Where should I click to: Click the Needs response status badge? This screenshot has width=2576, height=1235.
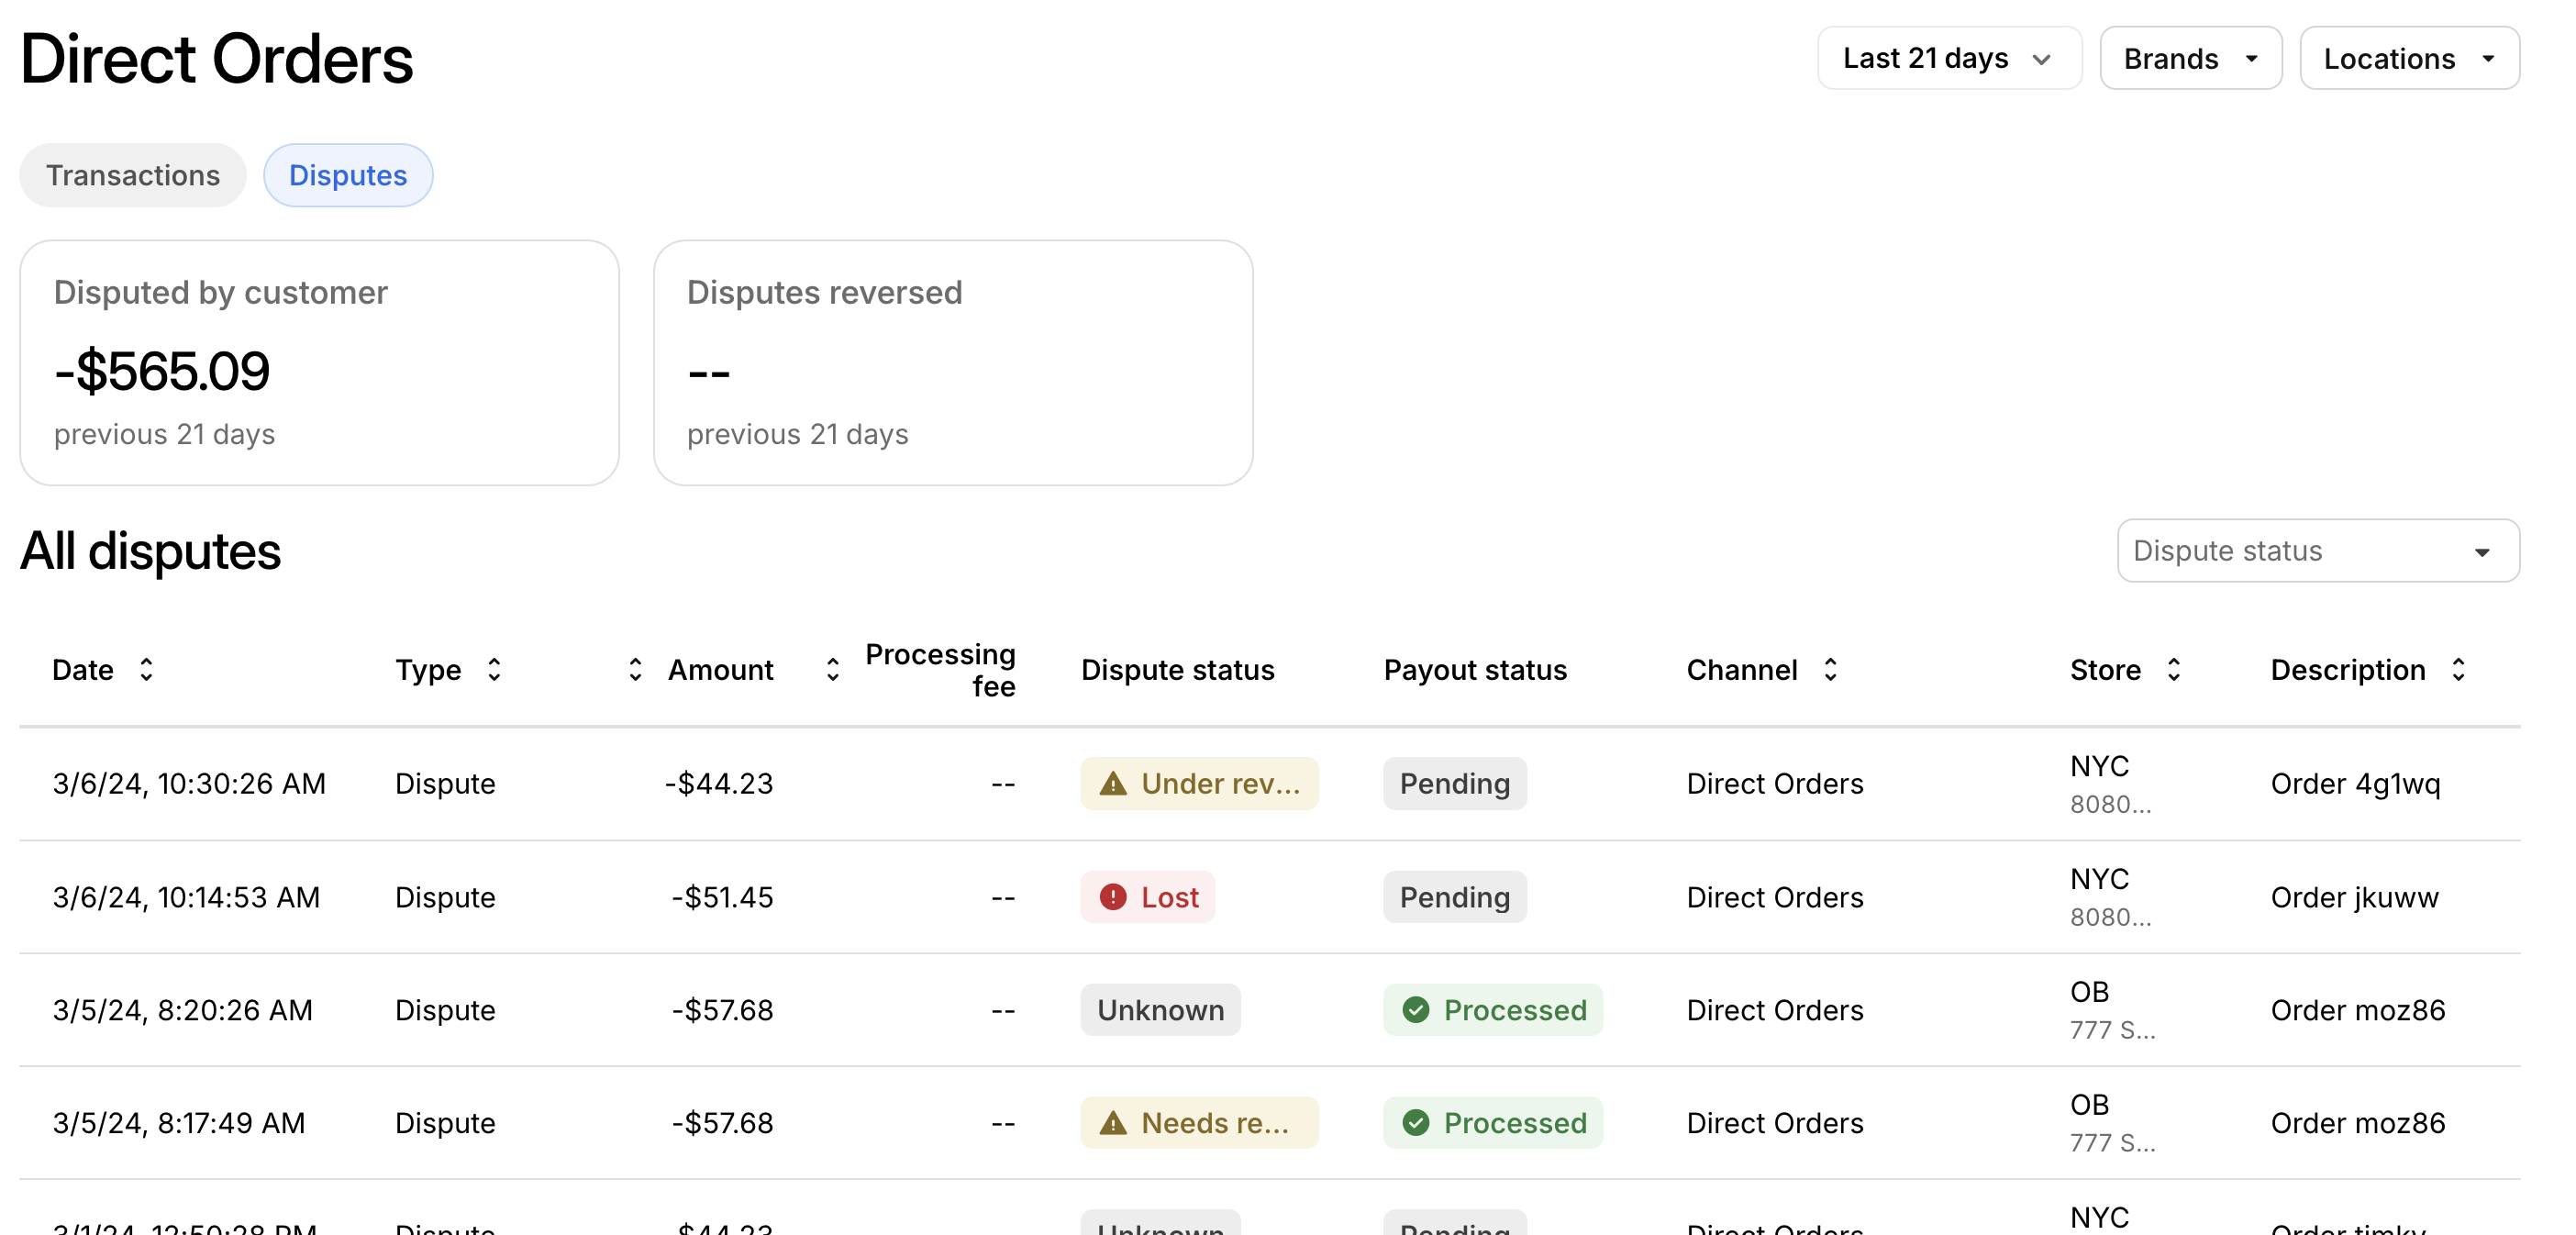pyautogui.click(x=1198, y=1123)
